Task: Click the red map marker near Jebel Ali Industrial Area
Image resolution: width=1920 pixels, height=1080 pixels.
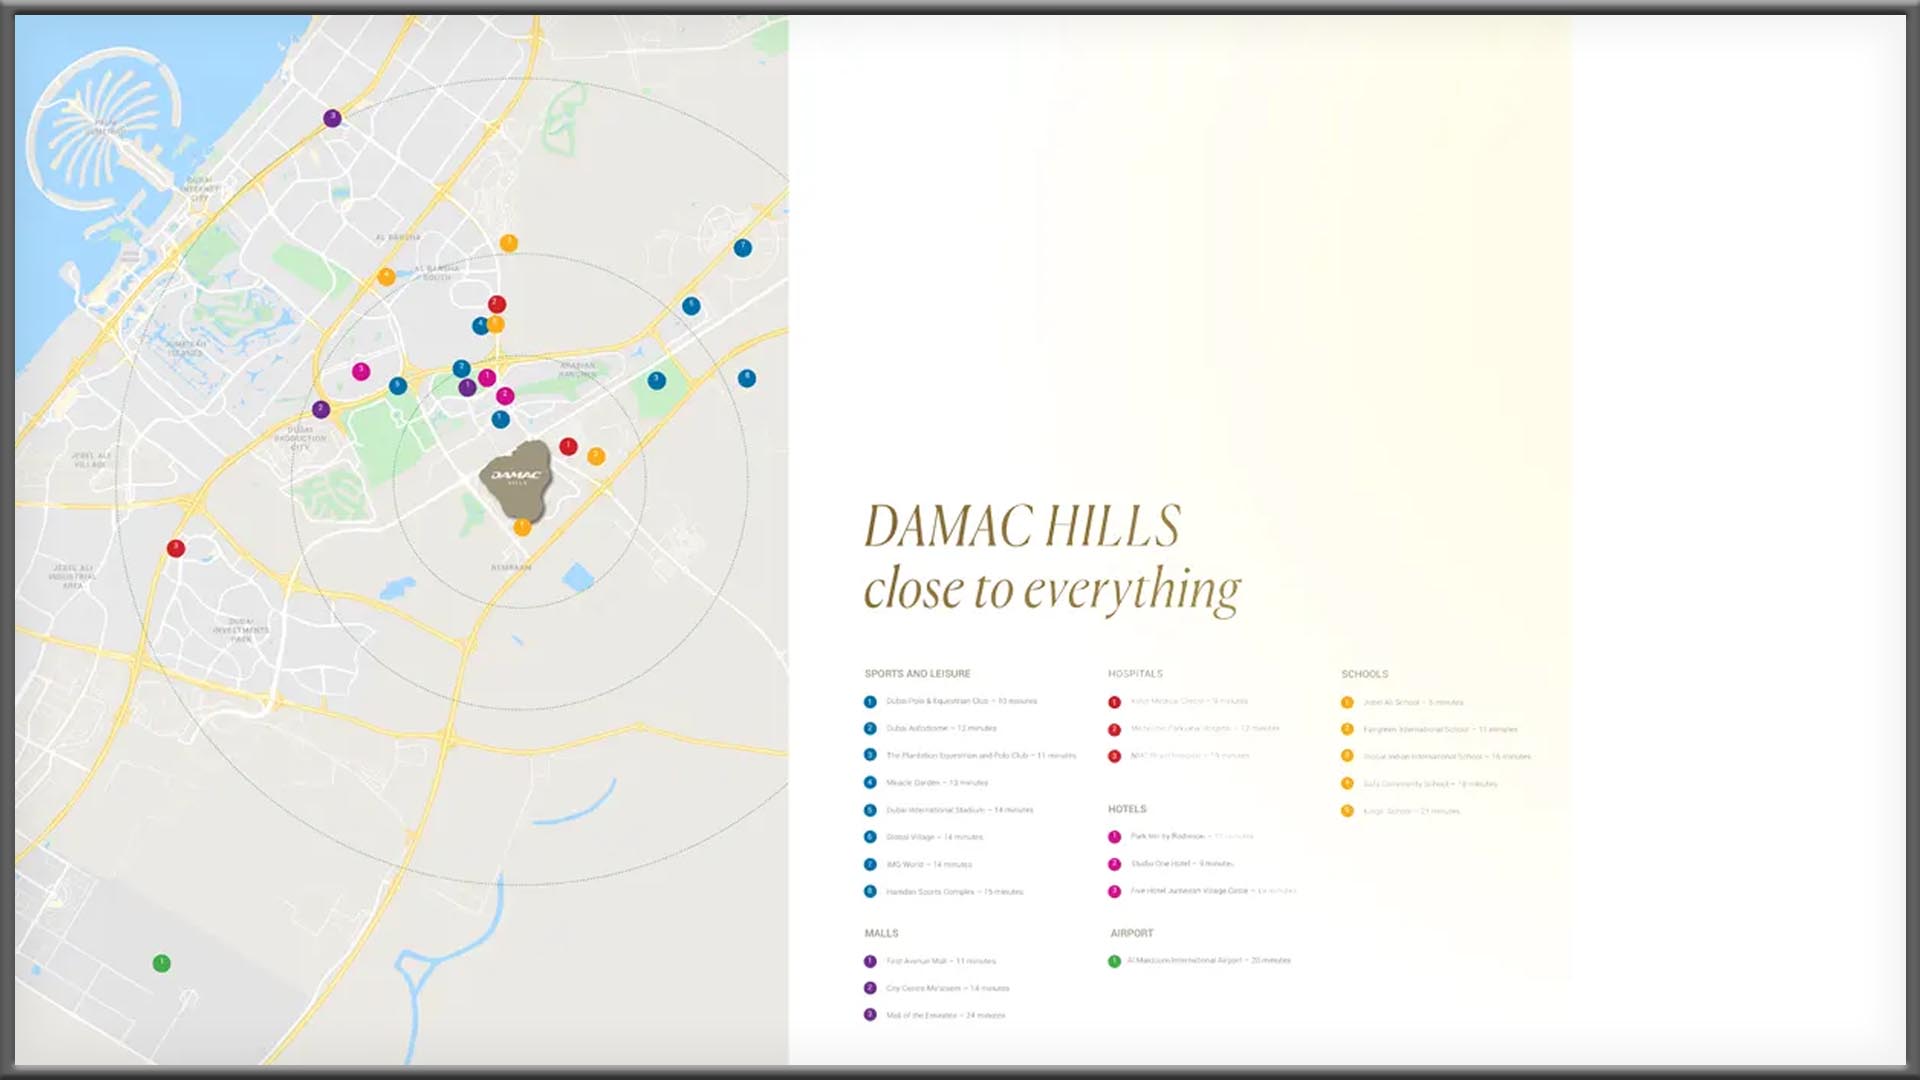Action: 176,548
